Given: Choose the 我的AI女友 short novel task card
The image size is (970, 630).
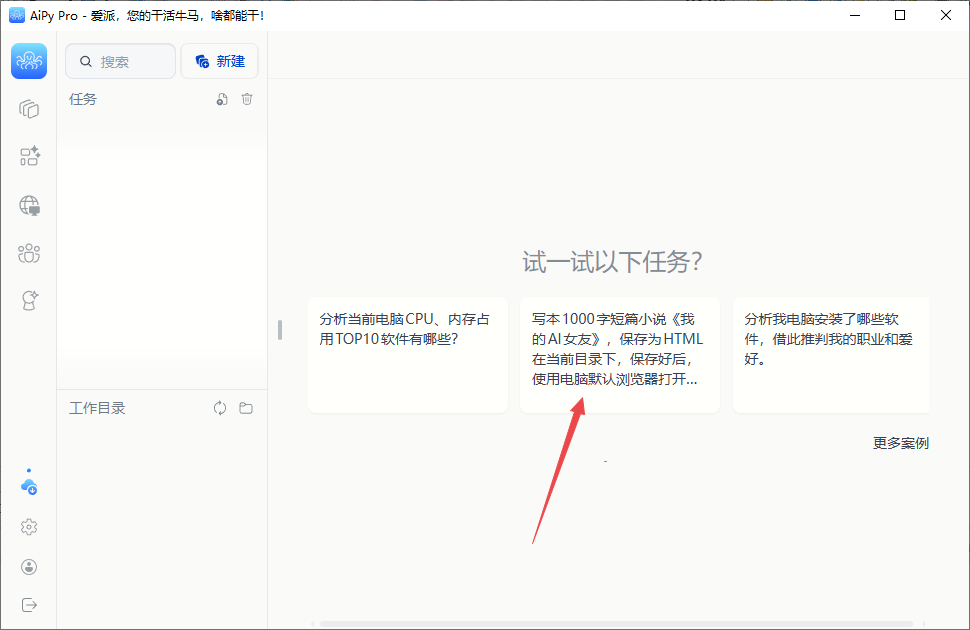Looking at the screenshot, I should point(619,354).
